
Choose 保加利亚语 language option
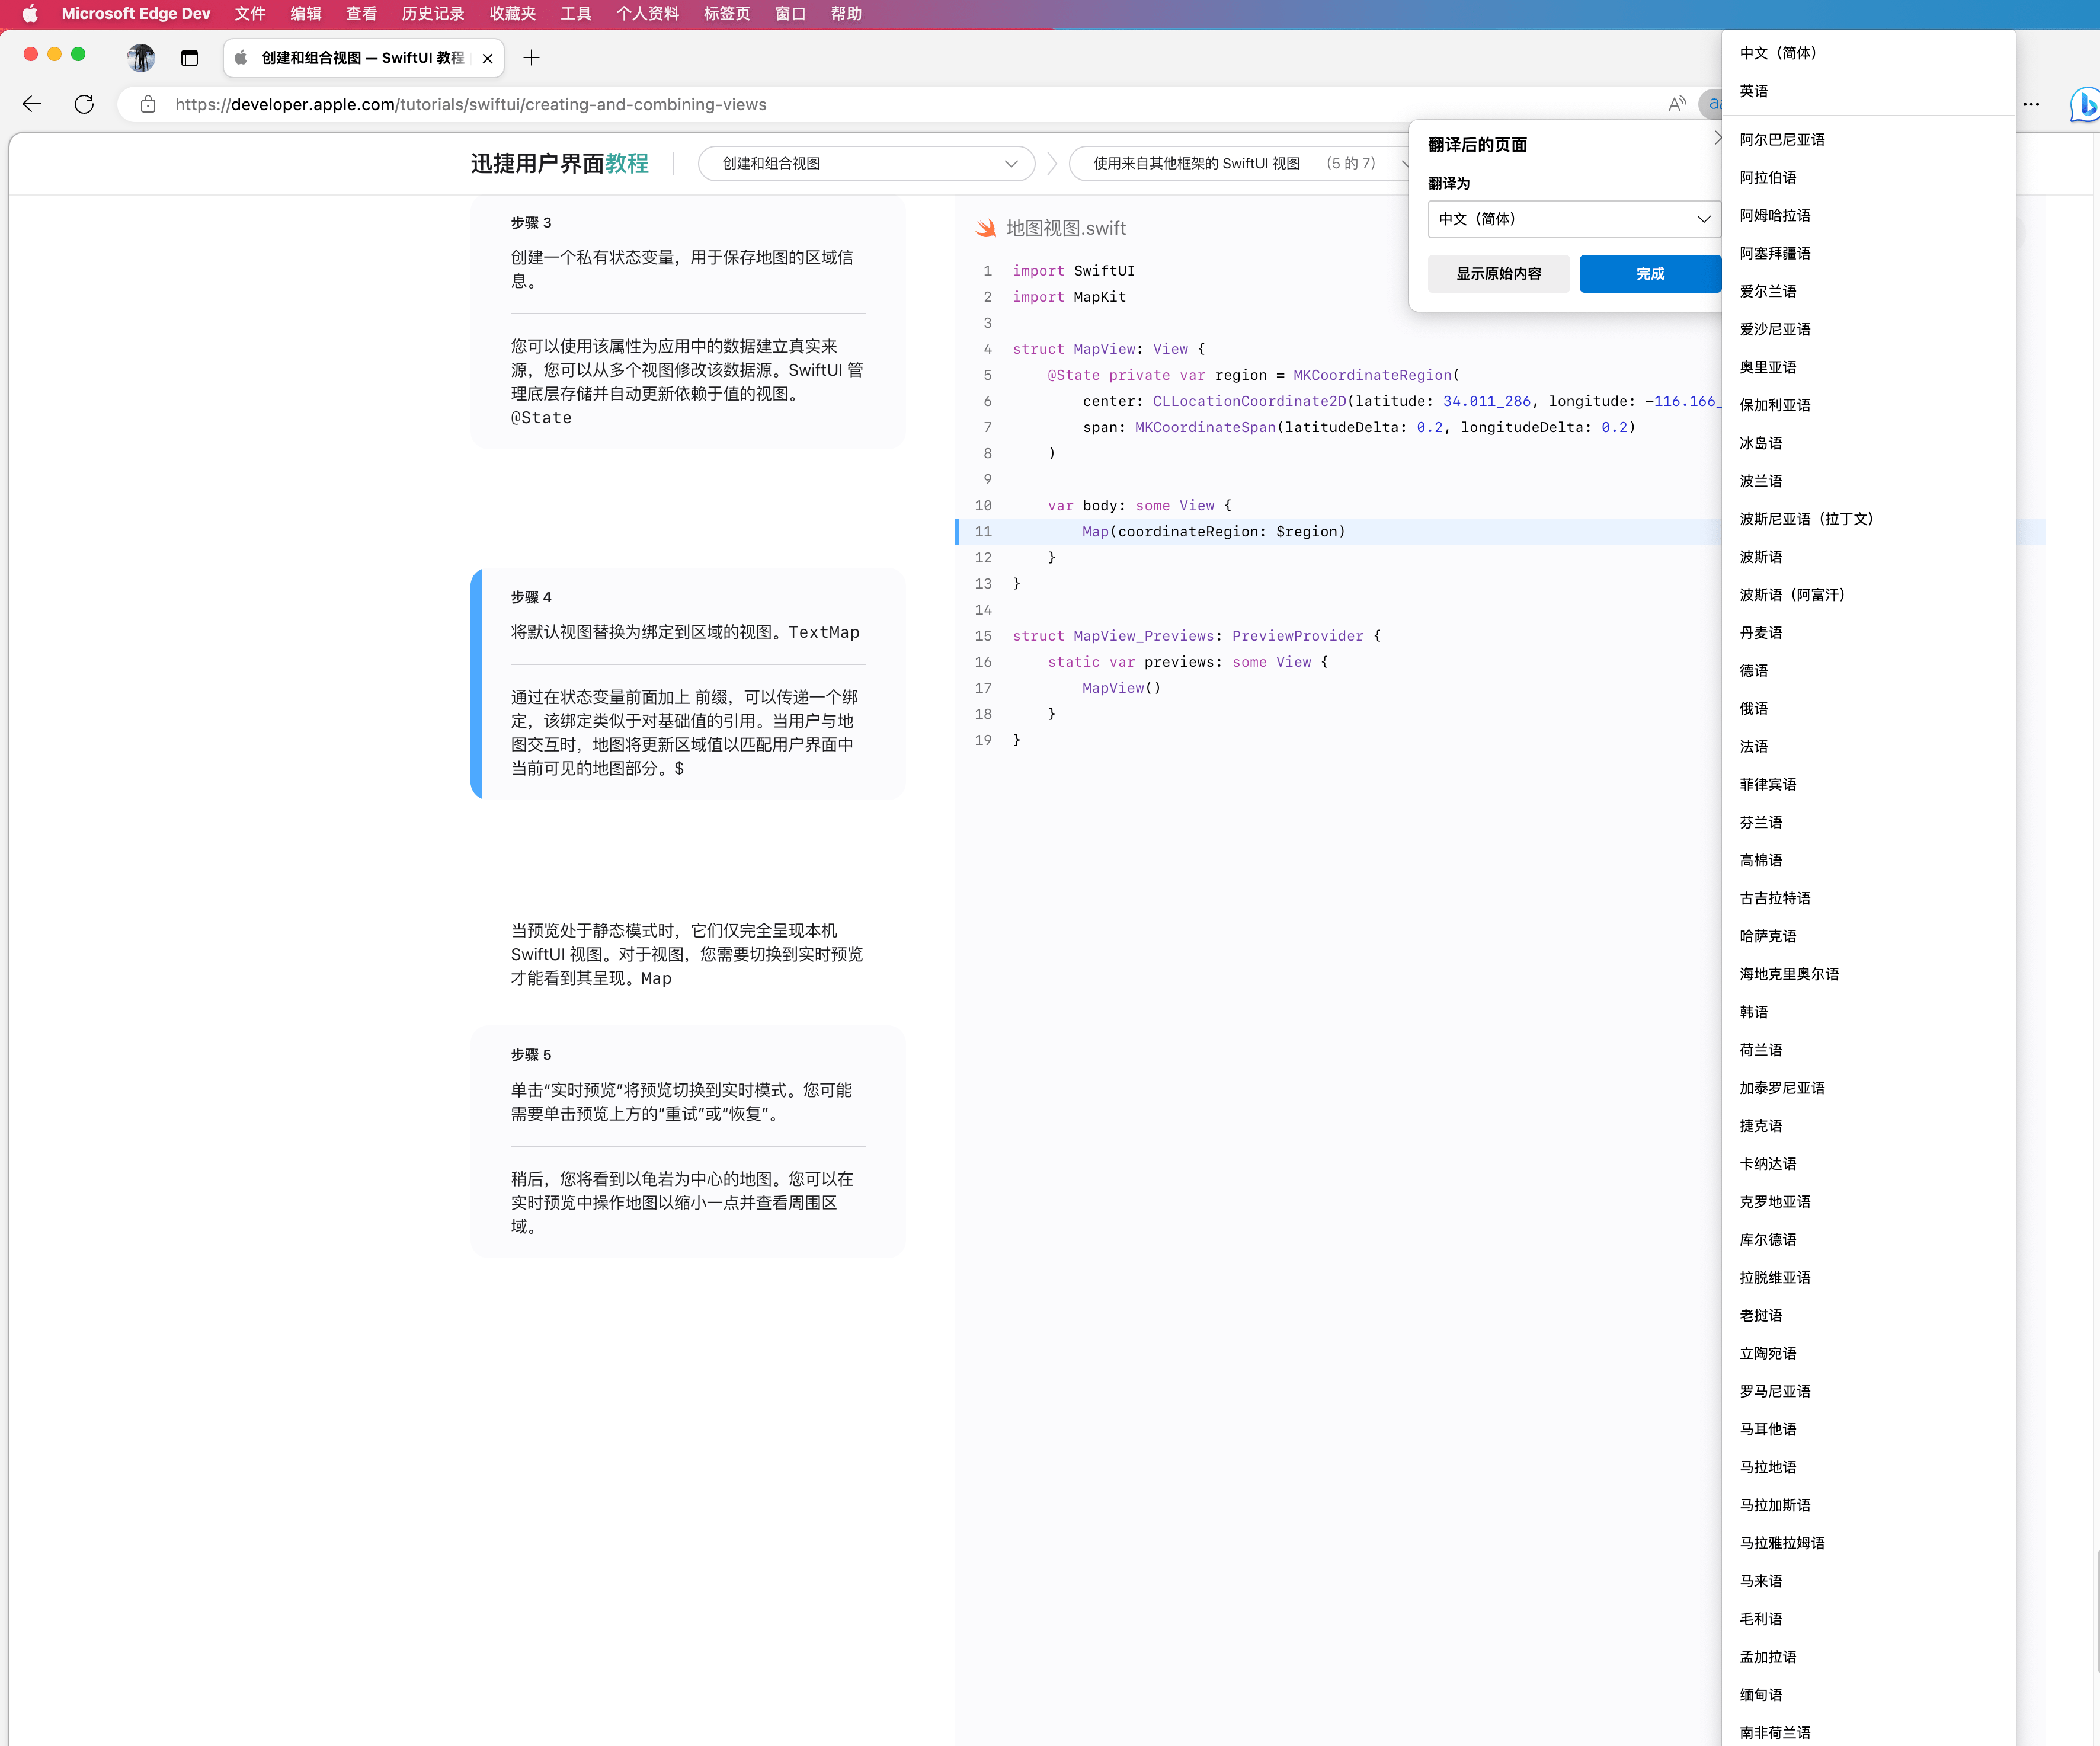(x=1868, y=405)
